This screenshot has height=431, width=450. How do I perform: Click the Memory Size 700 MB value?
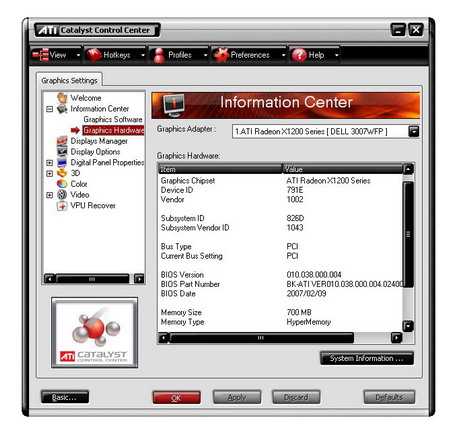tap(299, 312)
